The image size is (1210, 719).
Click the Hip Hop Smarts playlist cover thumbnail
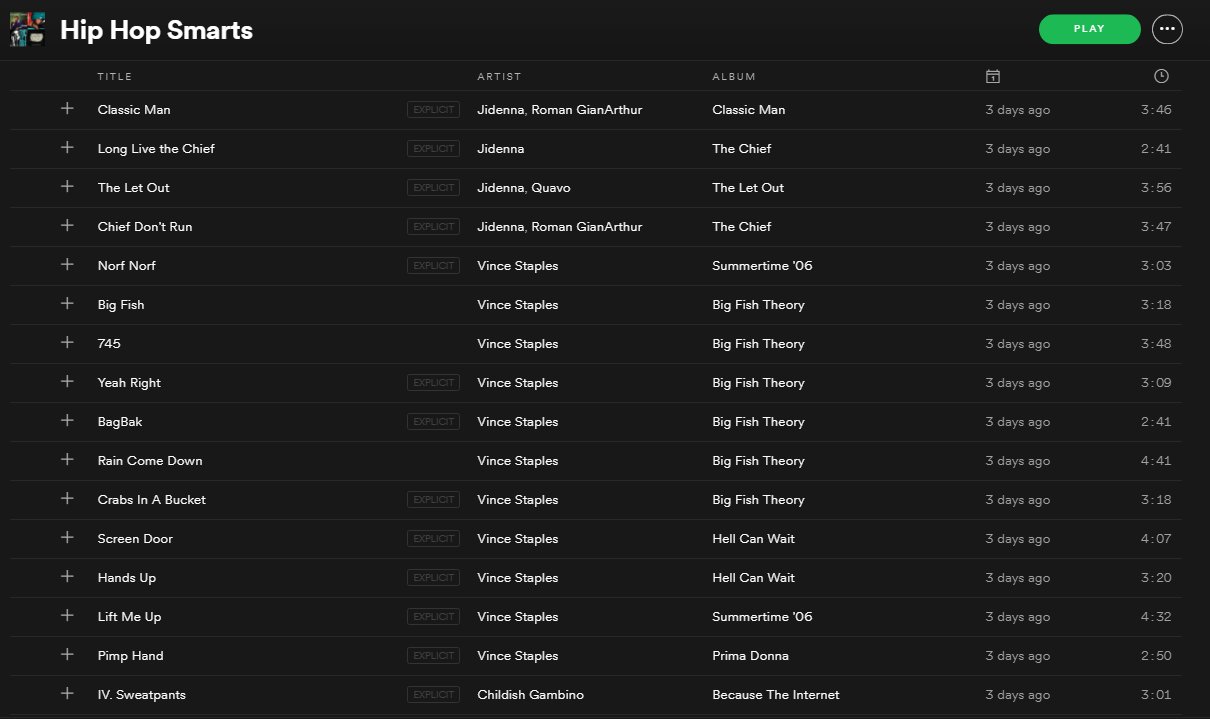click(27, 29)
